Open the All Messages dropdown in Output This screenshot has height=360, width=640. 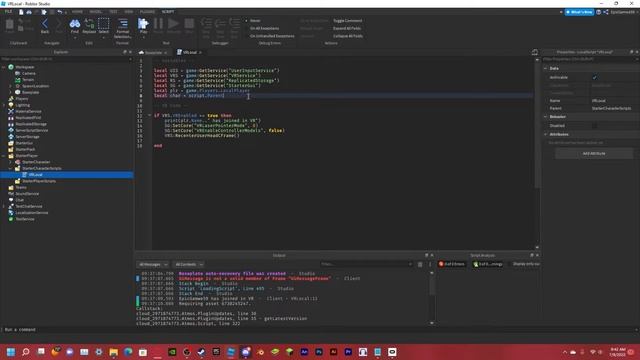(153, 264)
